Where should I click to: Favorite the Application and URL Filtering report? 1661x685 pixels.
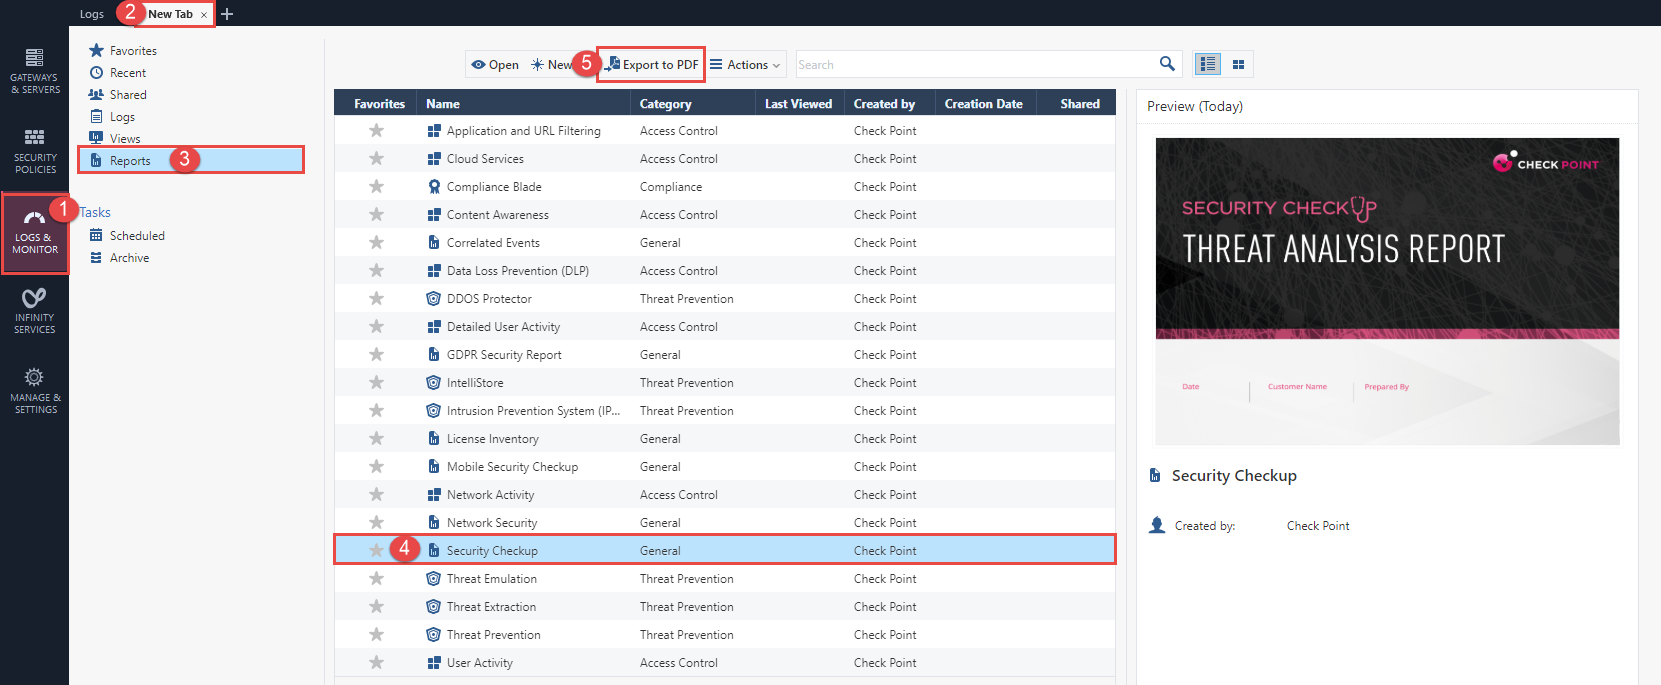click(x=376, y=130)
